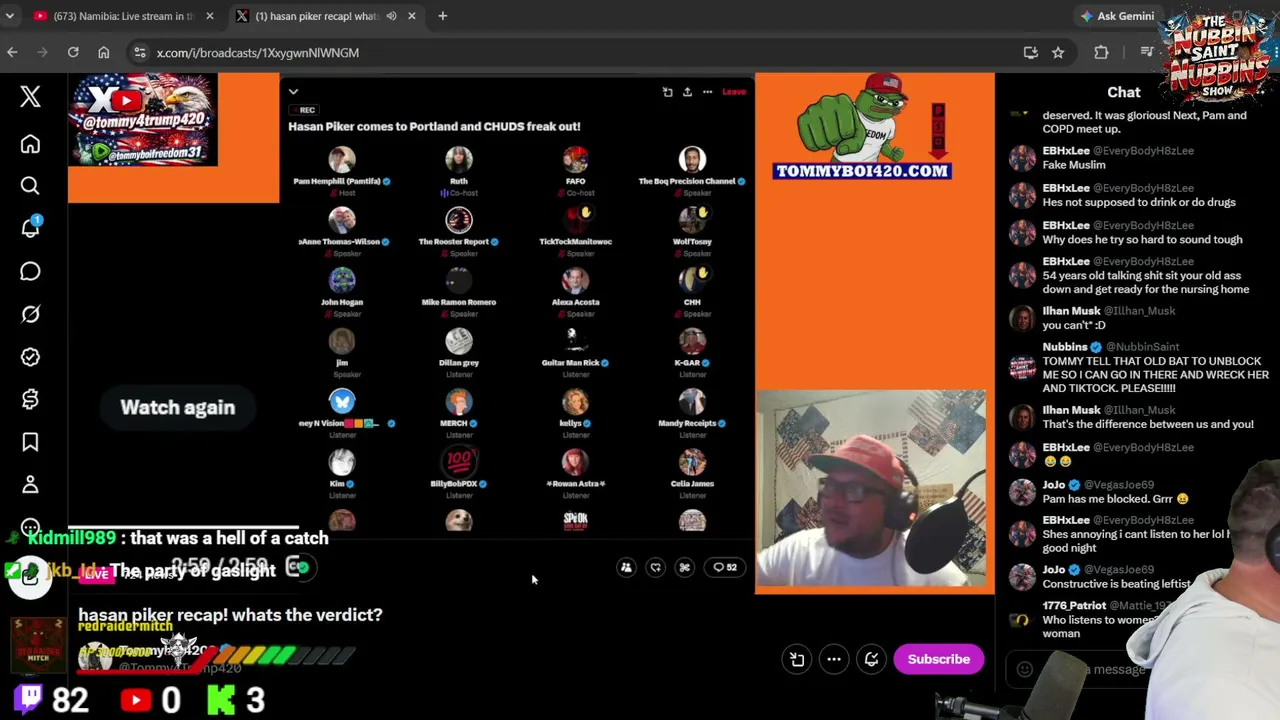Click JoJo's 'Pam has me blocked' message
Image resolution: width=1280 pixels, height=720 pixels.
(1115, 499)
